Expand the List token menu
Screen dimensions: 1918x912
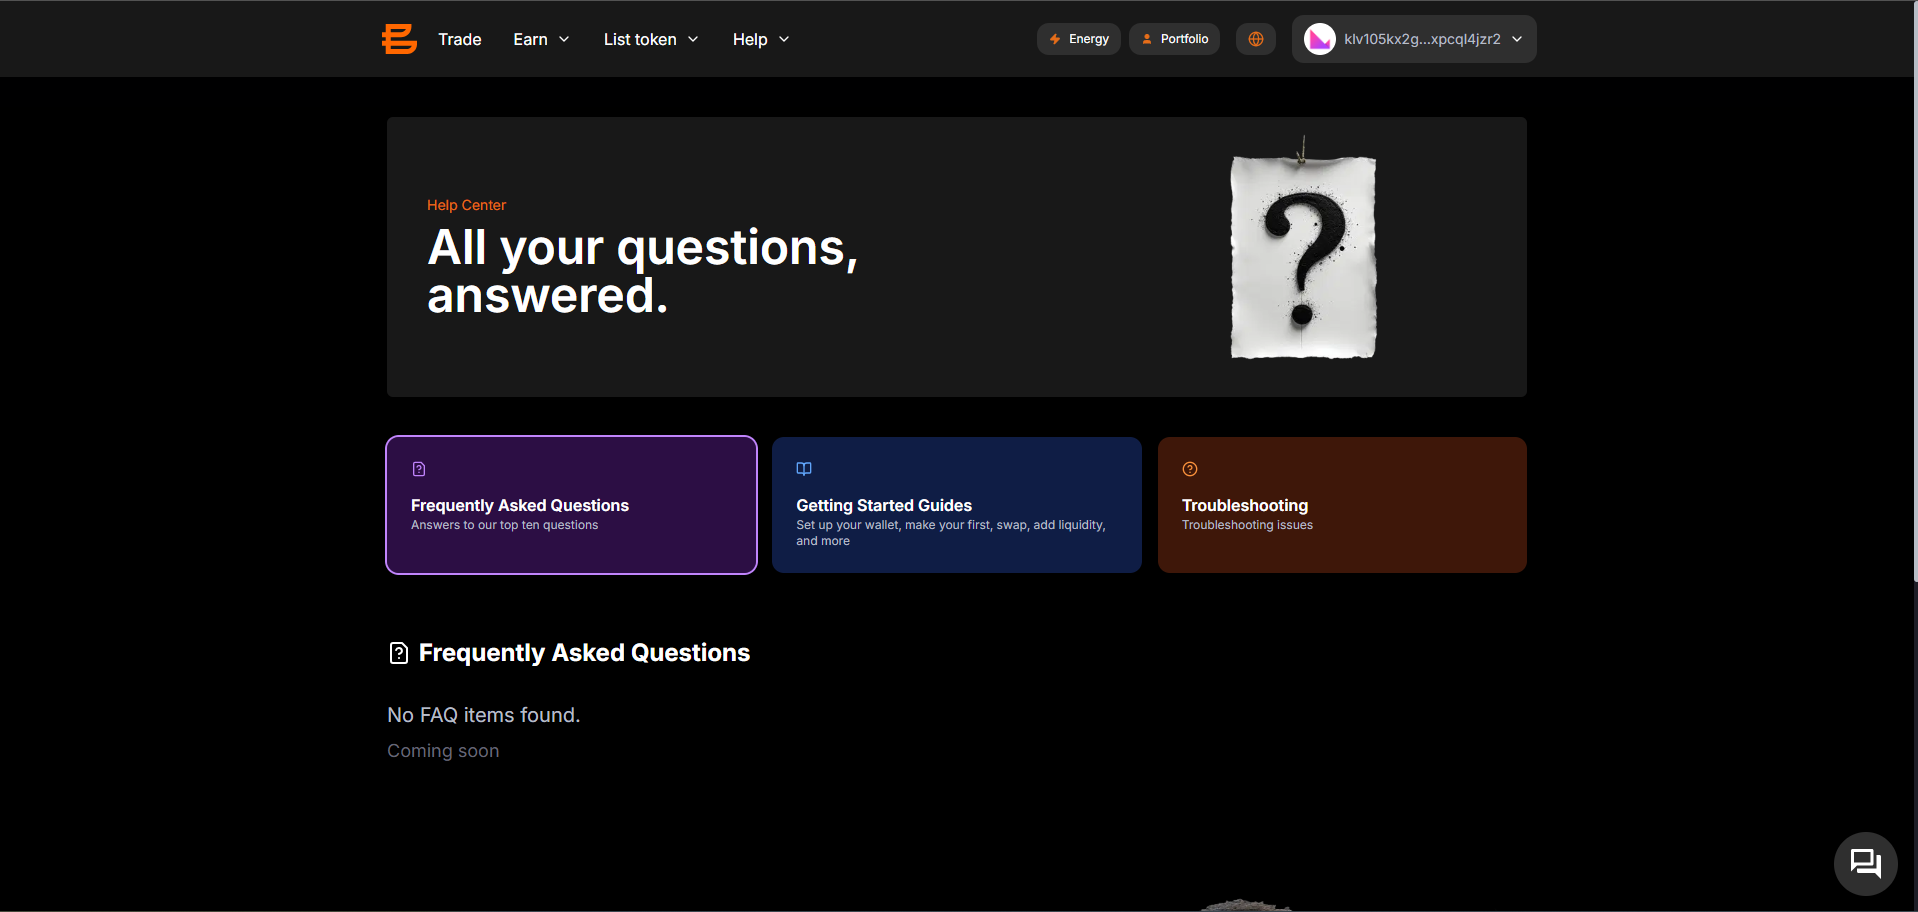tap(651, 39)
